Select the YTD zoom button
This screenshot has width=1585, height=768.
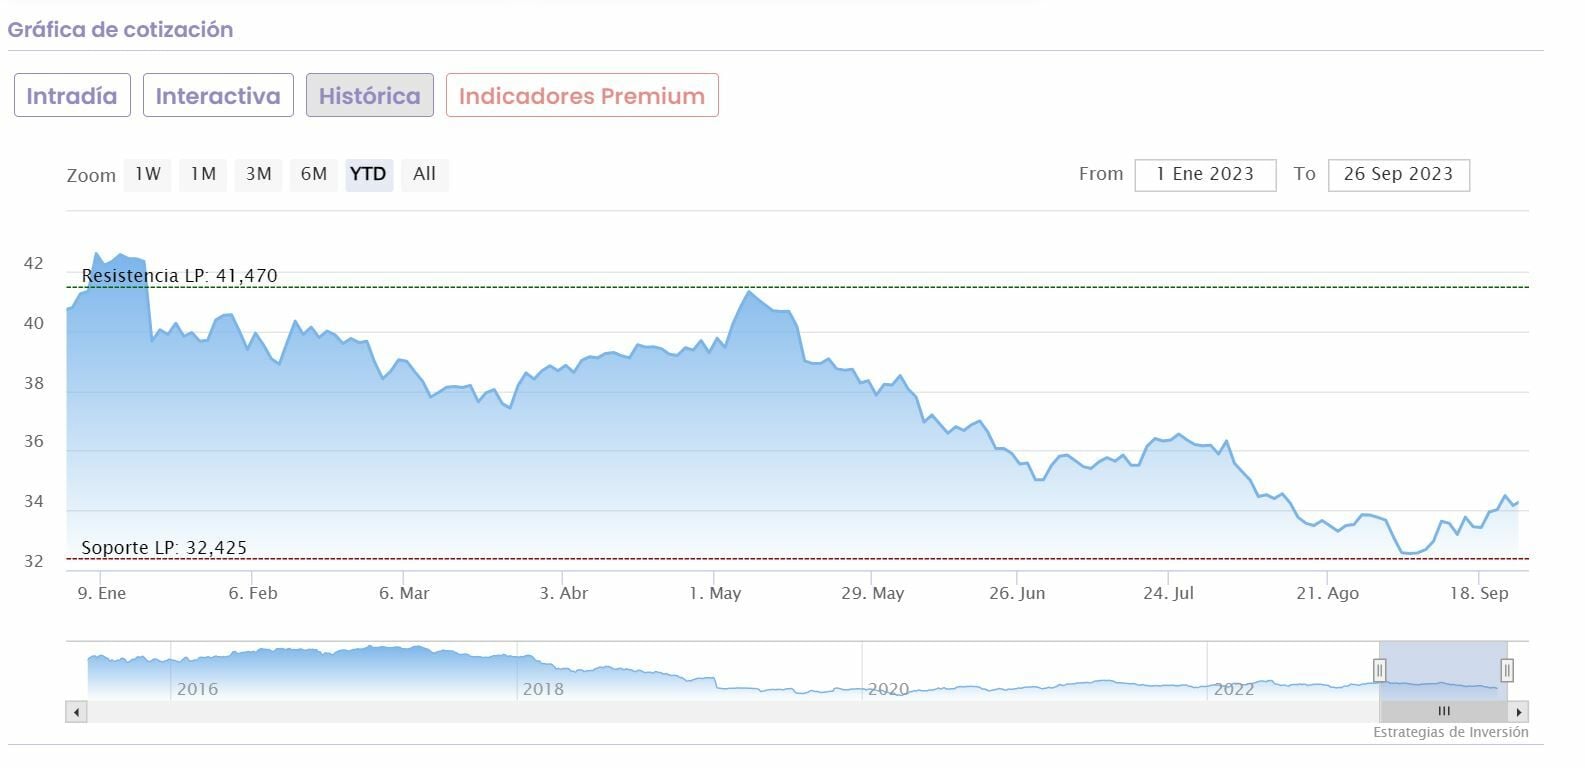(368, 174)
